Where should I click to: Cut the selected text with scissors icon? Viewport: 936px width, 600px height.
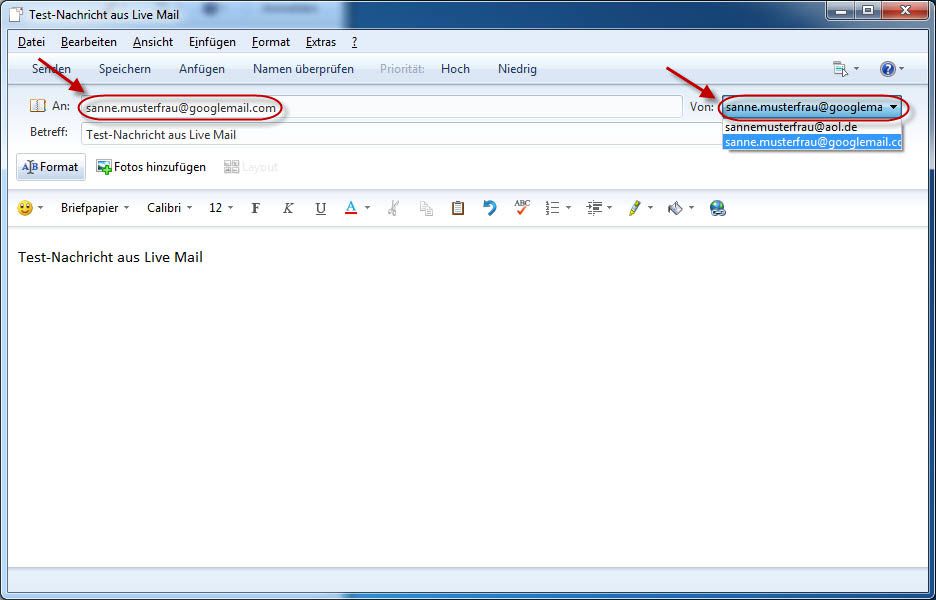[393, 207]
